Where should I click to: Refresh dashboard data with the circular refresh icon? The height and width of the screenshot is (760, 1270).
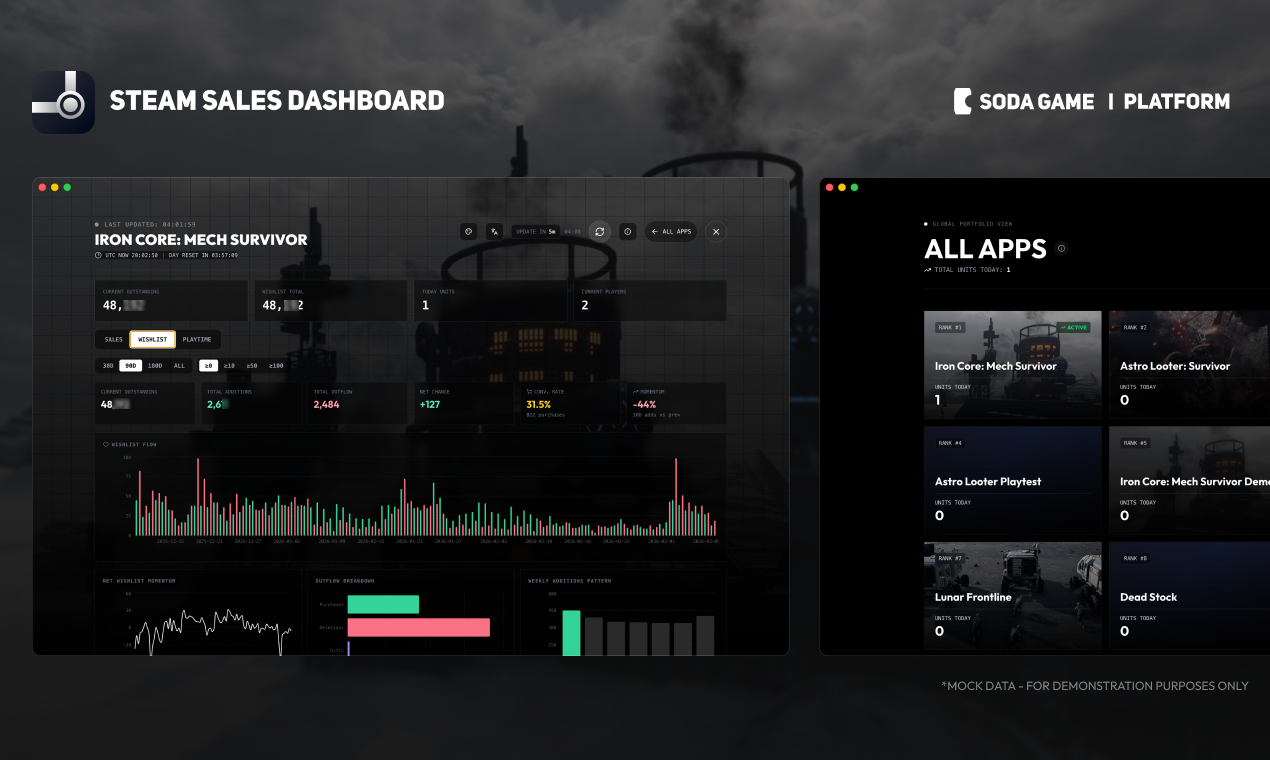[599, 231]
